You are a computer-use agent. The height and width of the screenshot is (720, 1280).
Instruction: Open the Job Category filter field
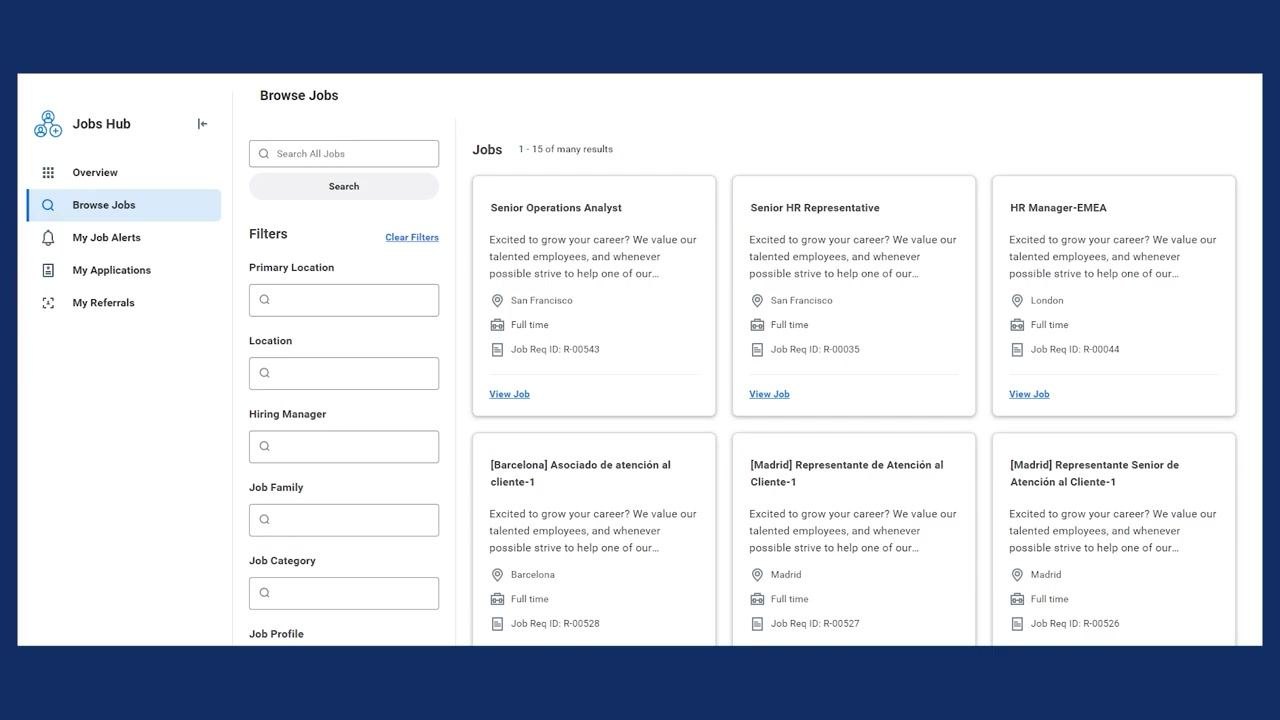(x=344, y=593)
